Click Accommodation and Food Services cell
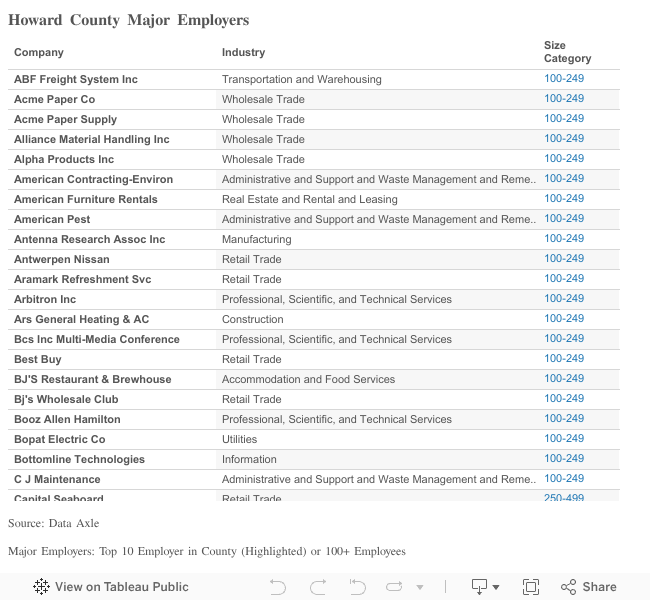Screen dimensions: 650x600 coord(308,379)
